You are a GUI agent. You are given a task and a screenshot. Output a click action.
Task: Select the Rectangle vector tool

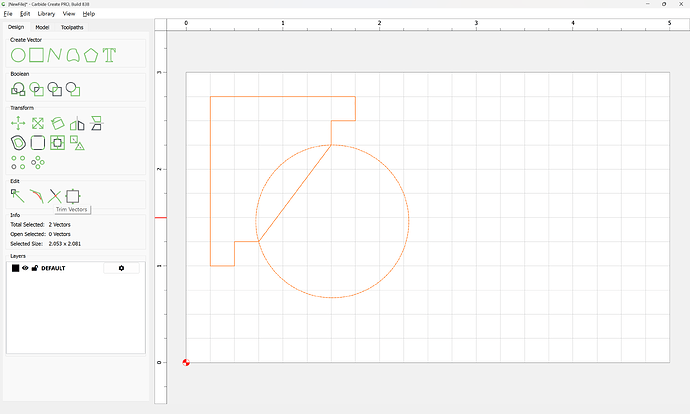pyautogui.click(x=36, y=55)
